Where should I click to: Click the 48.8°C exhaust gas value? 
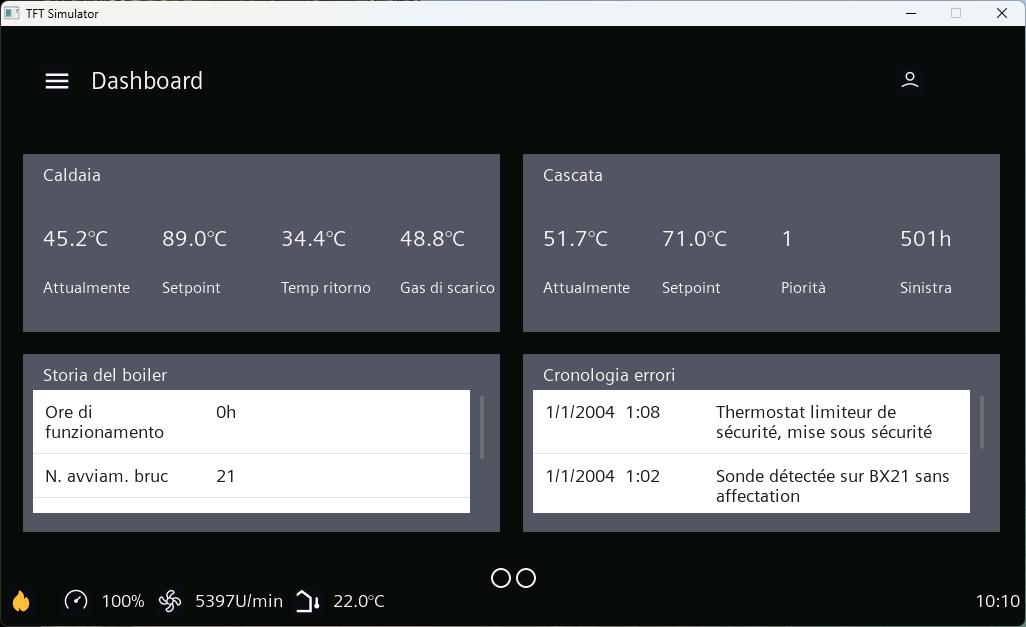pyautogui.click(x=433, y=239)
